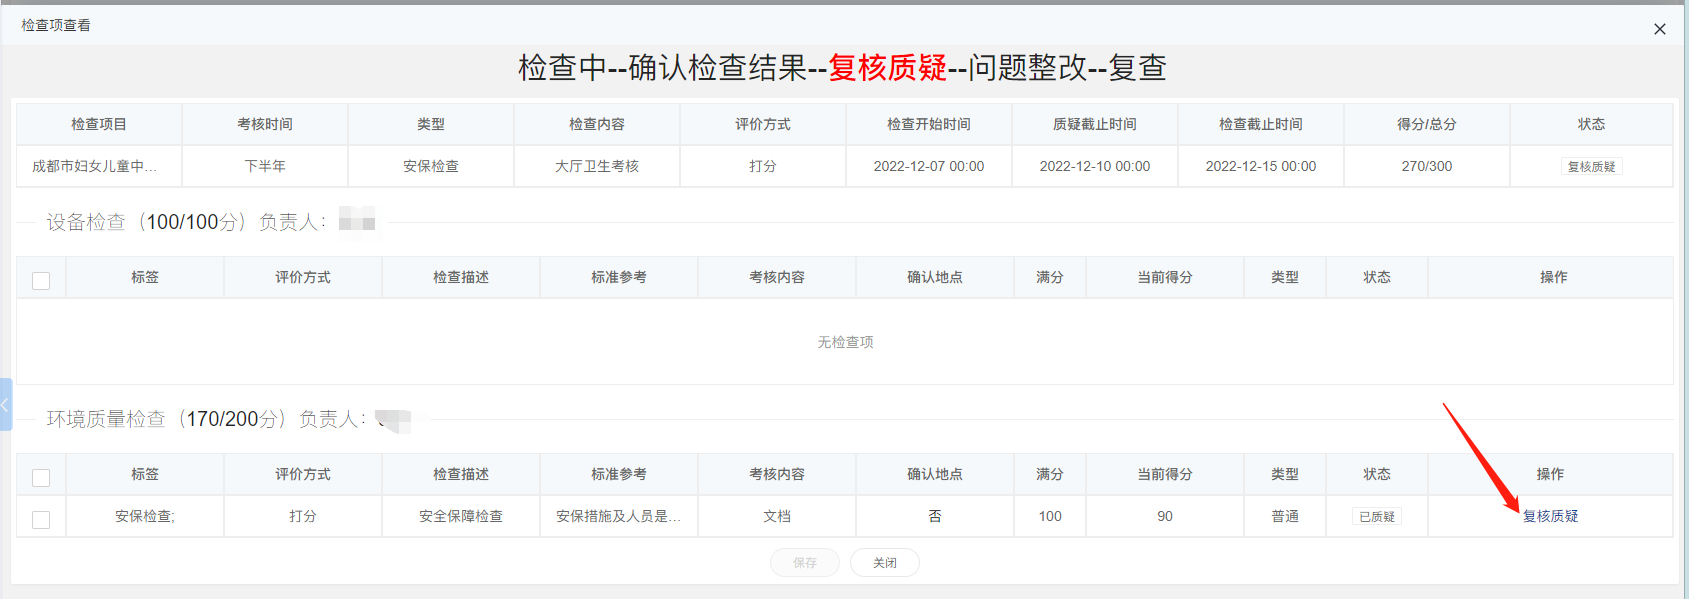Click the 关闭 button
The image size is (1689, 599).
tap(885, 563)
